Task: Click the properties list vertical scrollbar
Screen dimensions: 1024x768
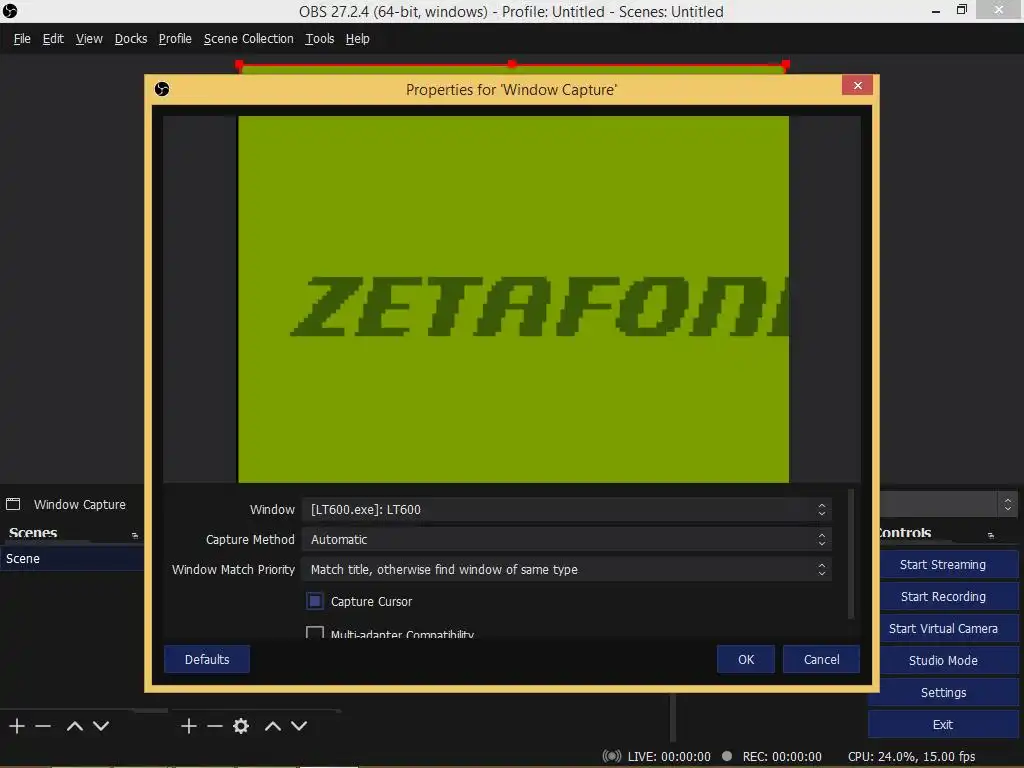Action: point(850,554)
